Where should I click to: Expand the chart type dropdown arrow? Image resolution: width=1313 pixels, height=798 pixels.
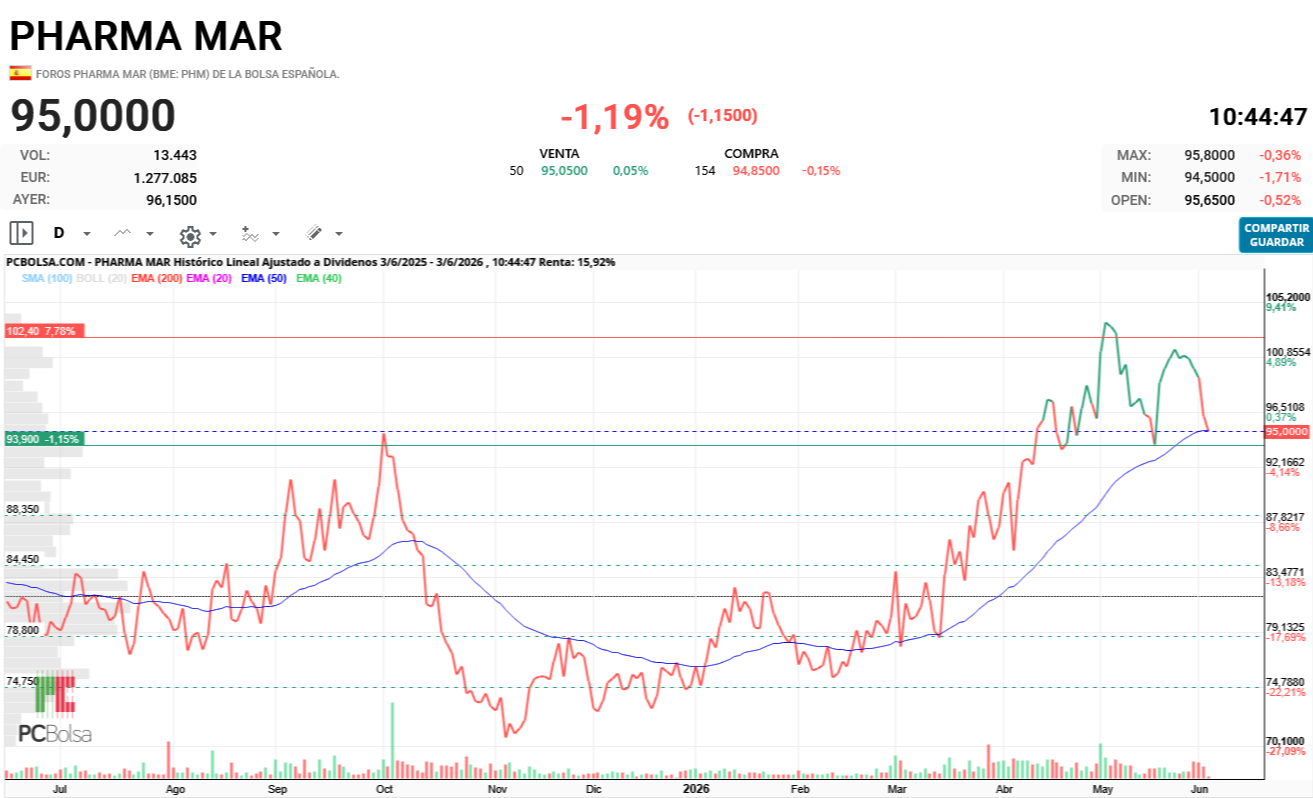pos(150,234)
